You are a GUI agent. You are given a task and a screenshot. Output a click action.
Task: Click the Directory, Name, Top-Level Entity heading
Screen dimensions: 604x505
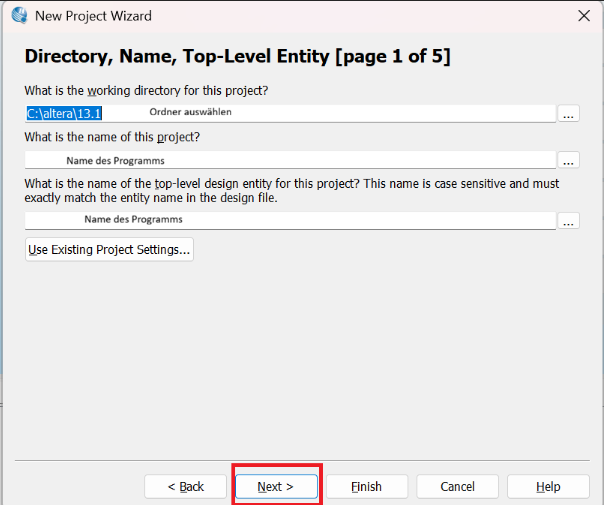coord(237,57)
